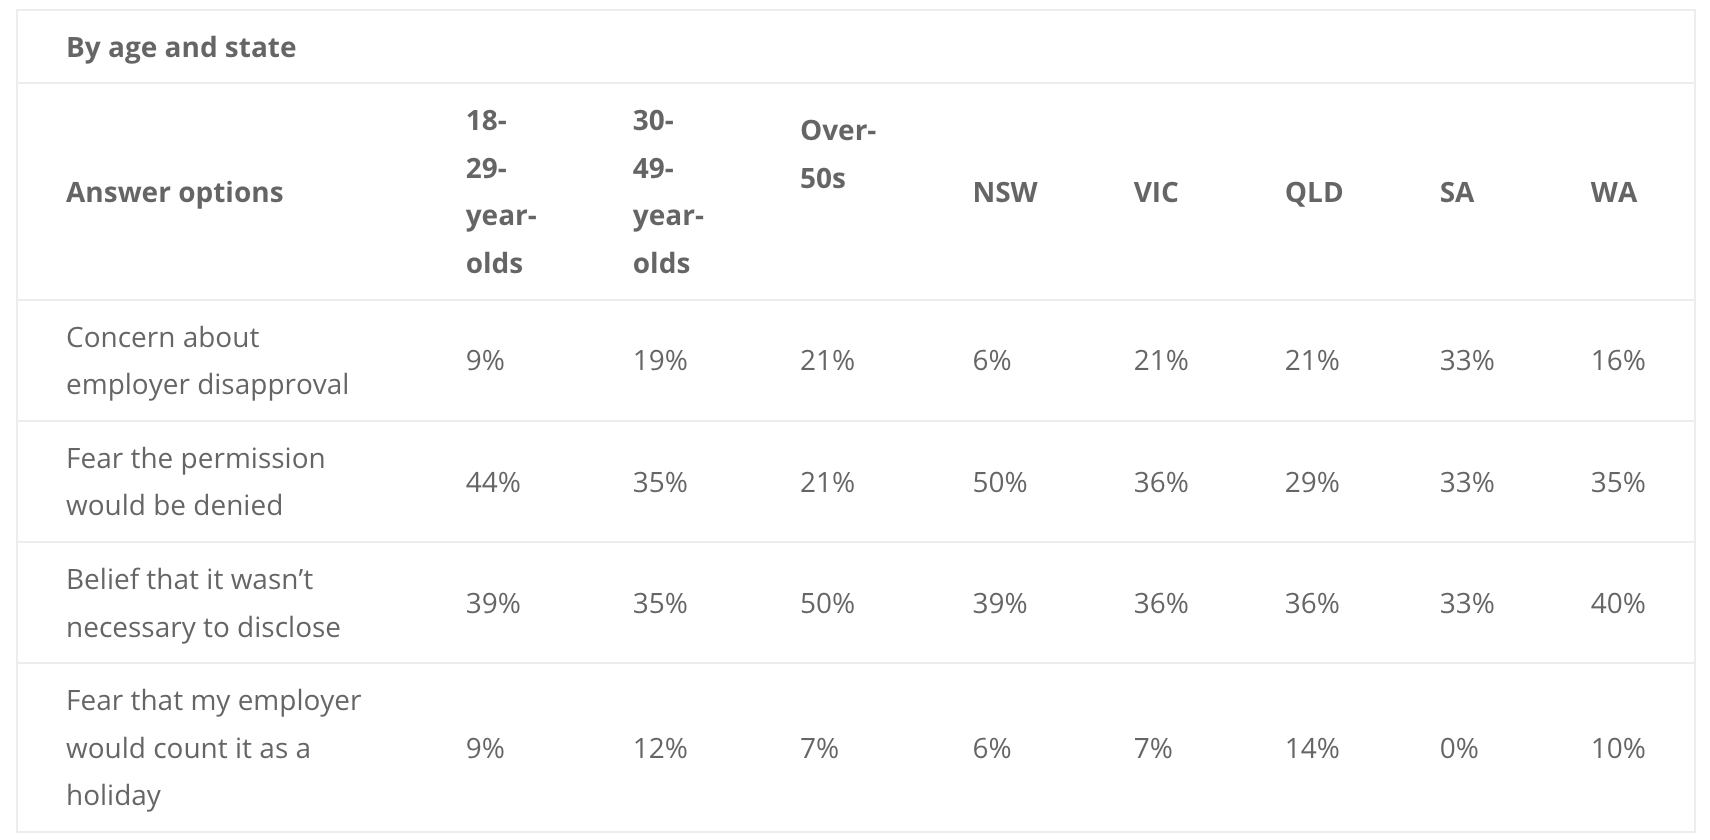Select the 0% SA holiday cell
The image size is (1710, 840).
click(1459, 748)
